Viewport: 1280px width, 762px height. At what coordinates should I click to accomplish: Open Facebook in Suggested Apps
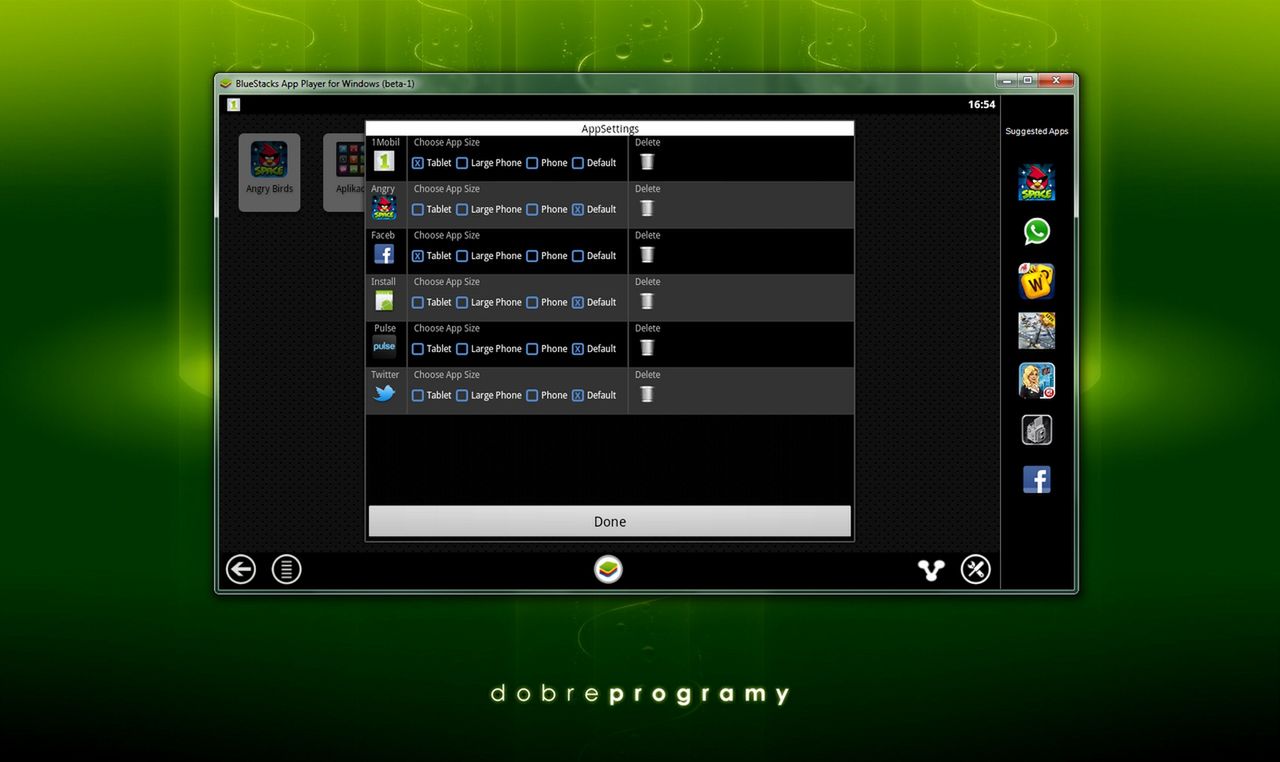[1037, 480]
